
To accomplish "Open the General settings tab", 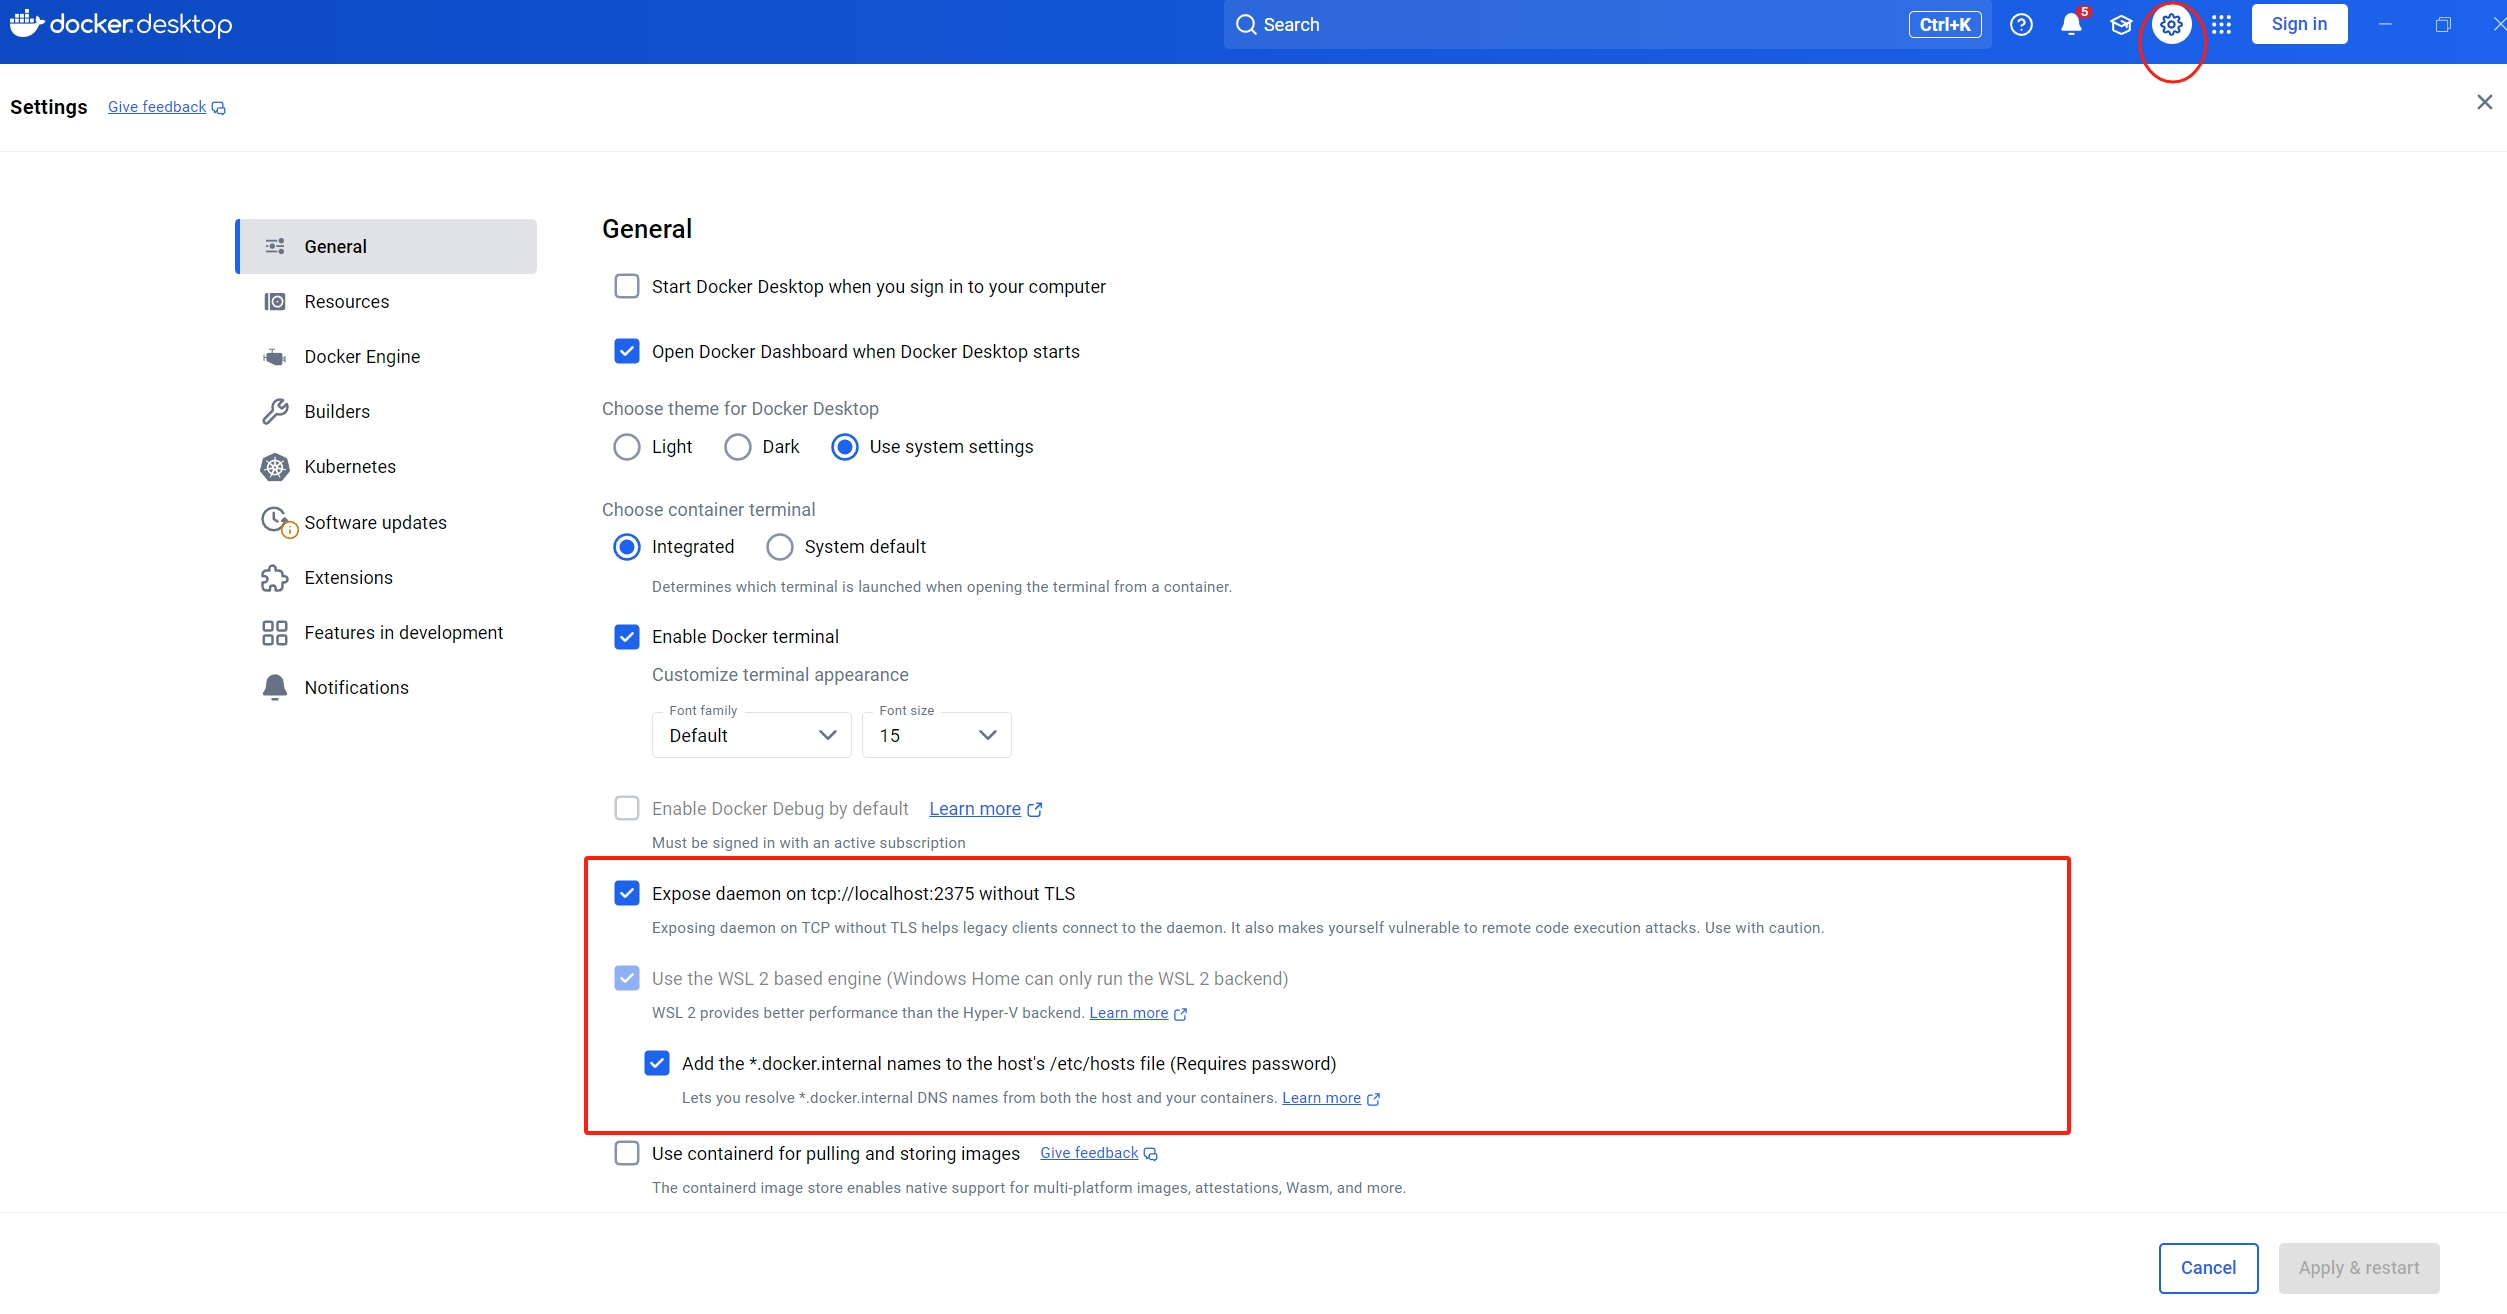I will [x=386, y=246].
